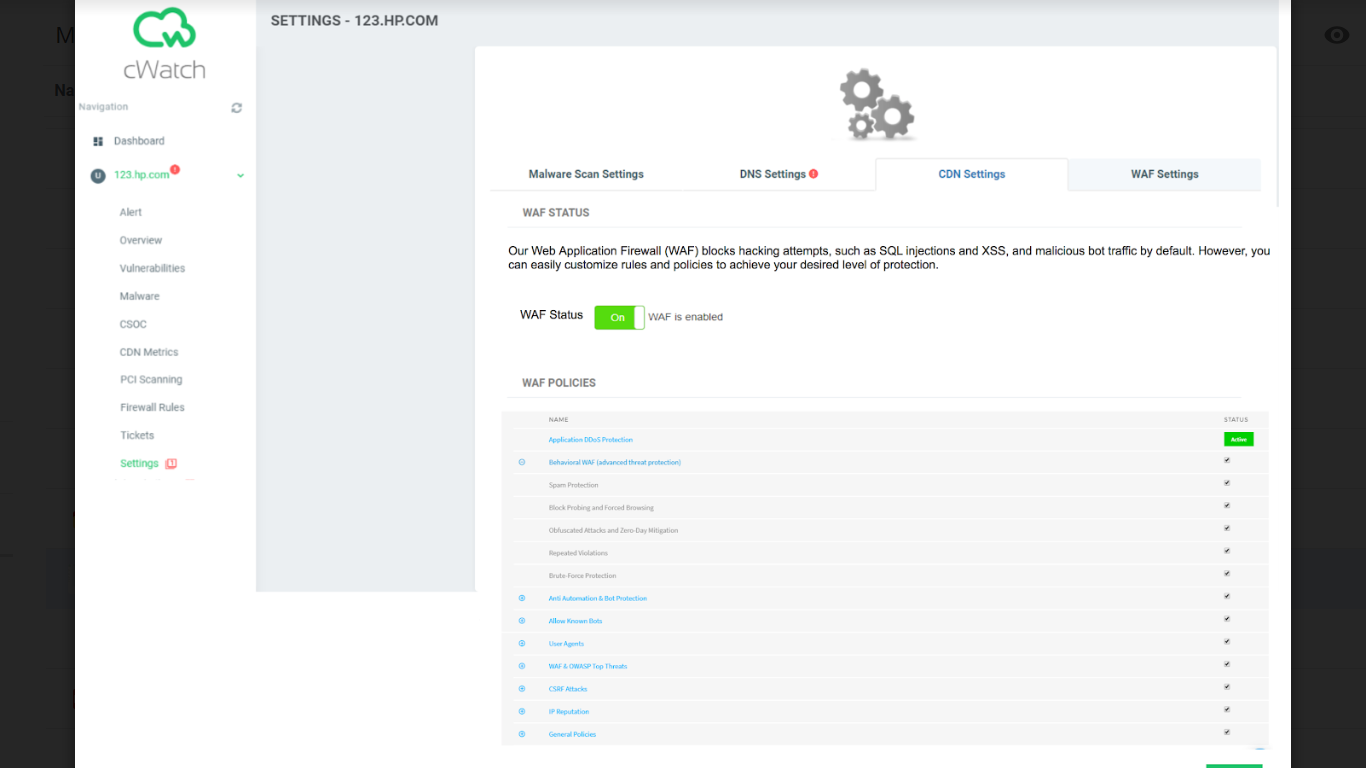The image size is (1366, 768).
Task: Click the red warning icon on DNS Settings
Action: pos(813,174)
